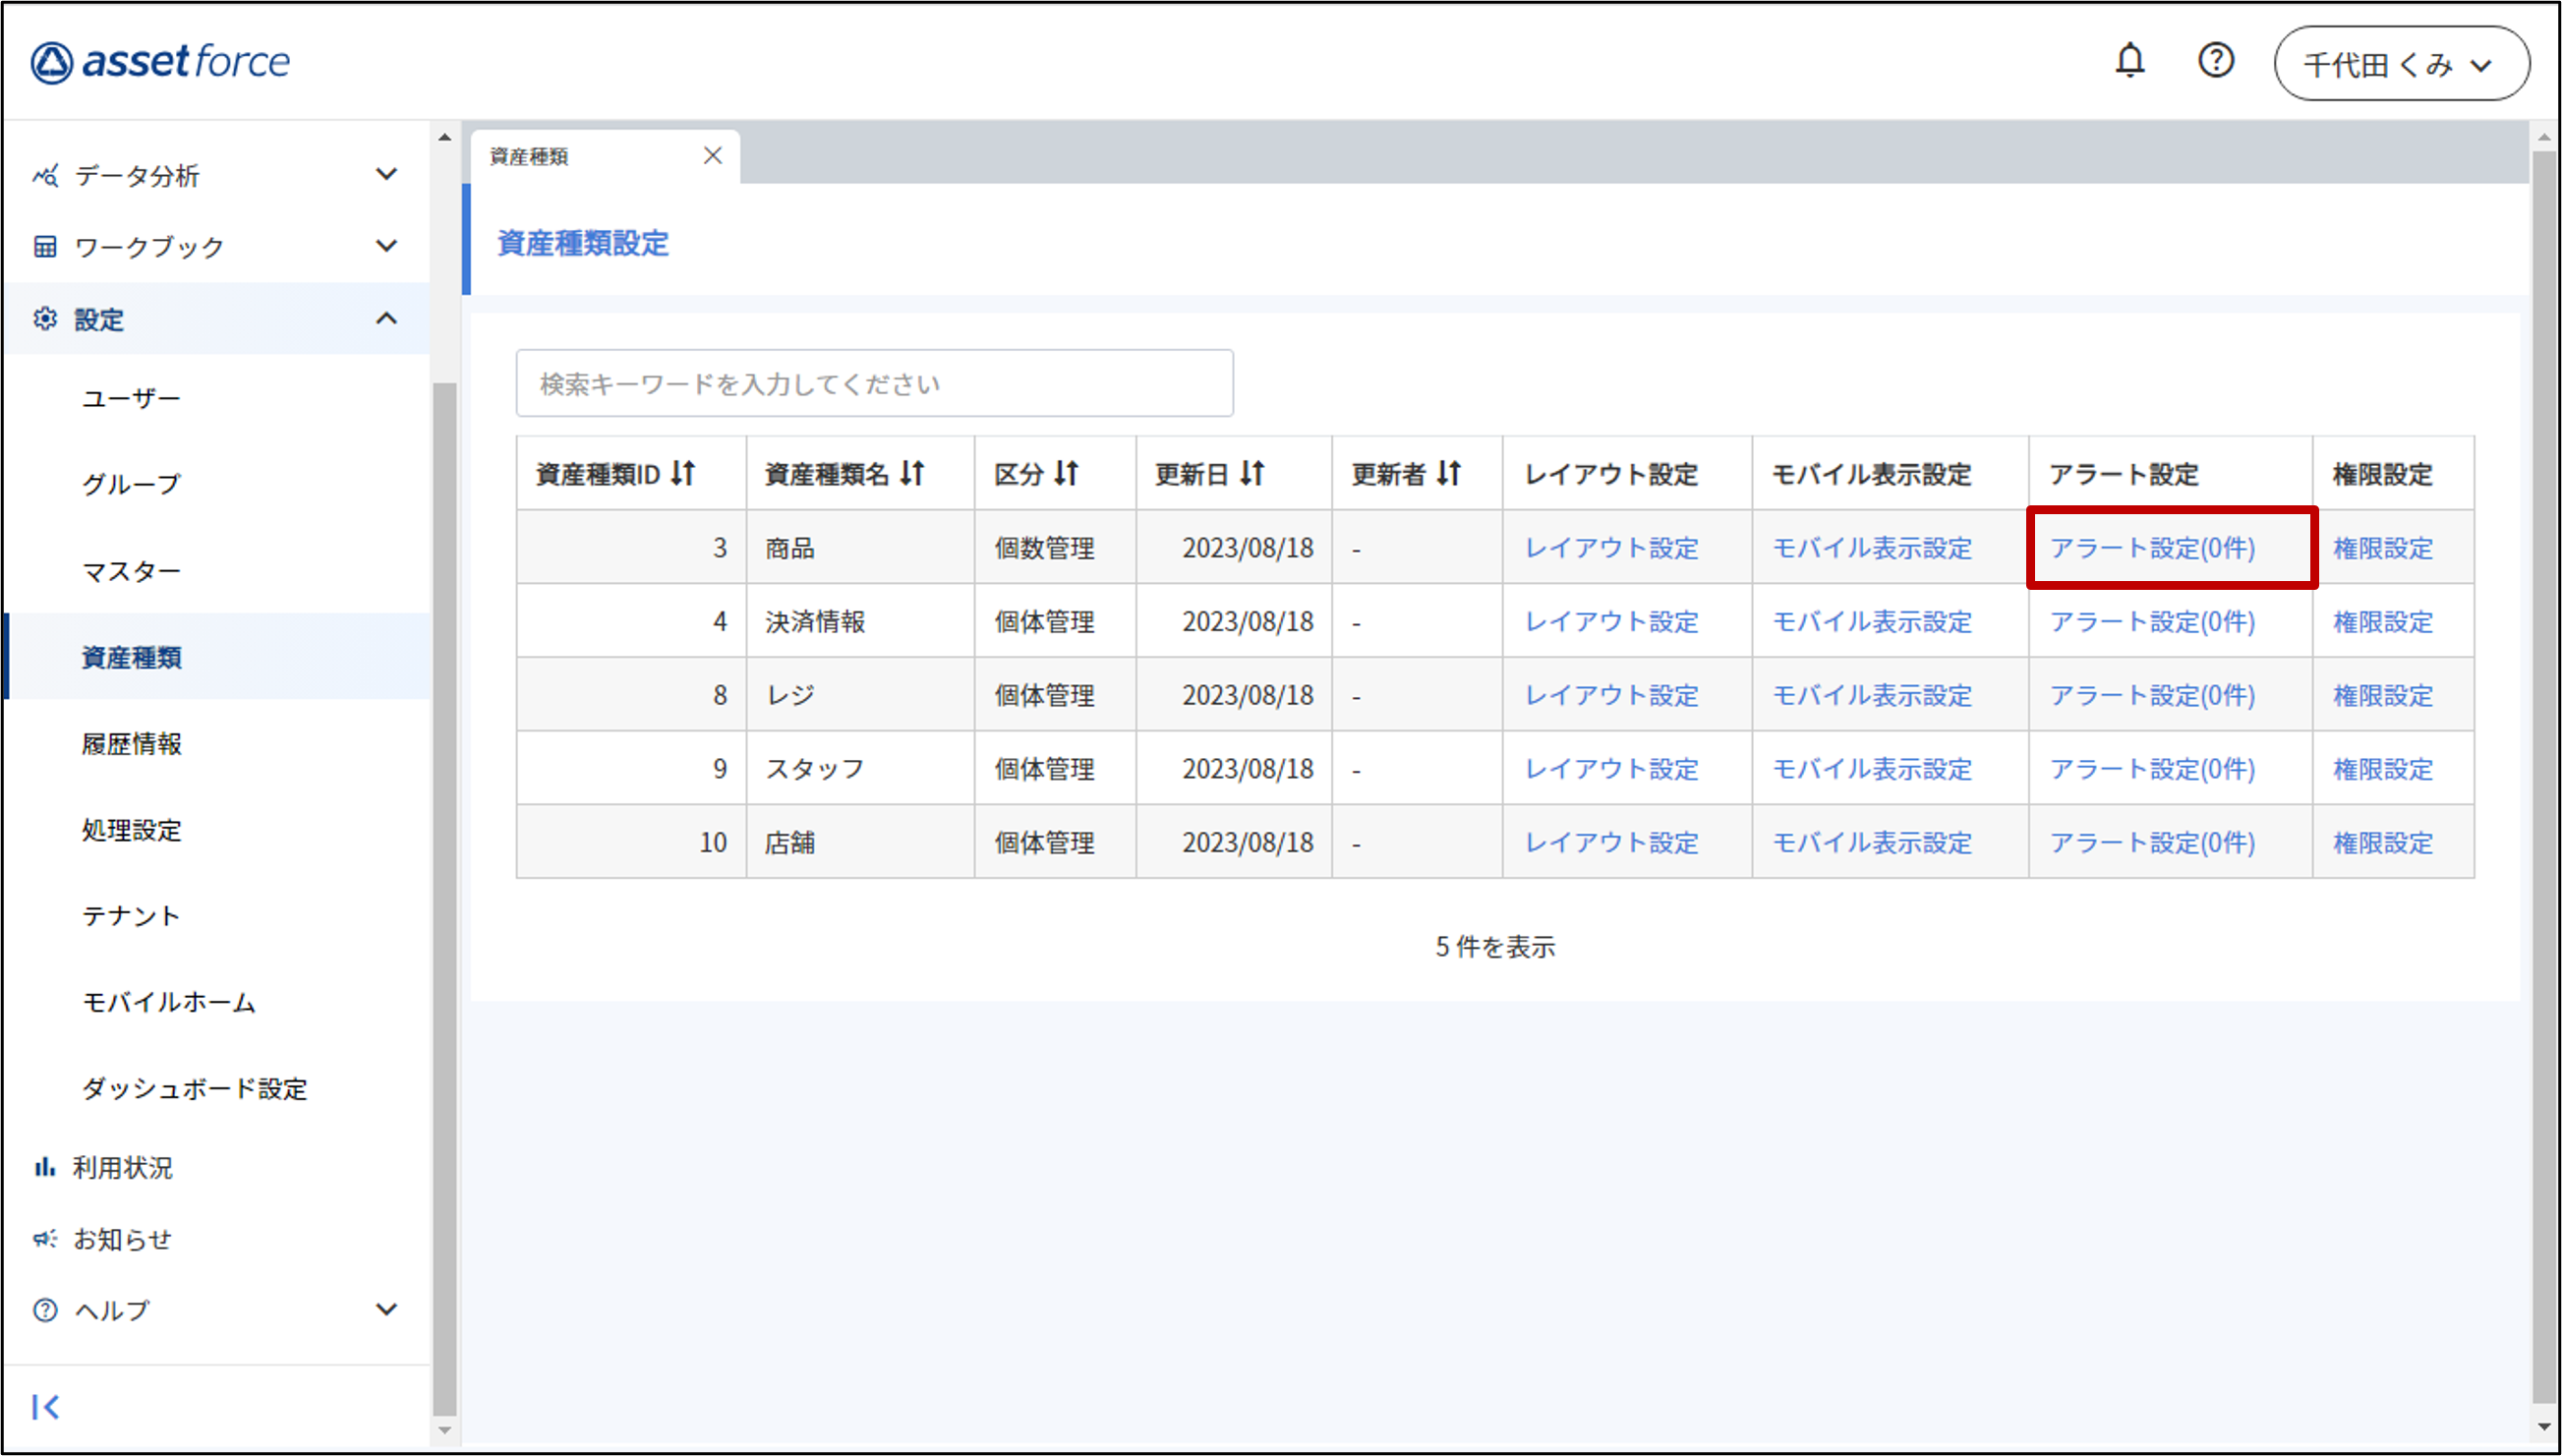Sort by 区分 column sort icon
Image resolution: width=2562 pixels, height=1456 pixels.
click(x=1067, y=473)
